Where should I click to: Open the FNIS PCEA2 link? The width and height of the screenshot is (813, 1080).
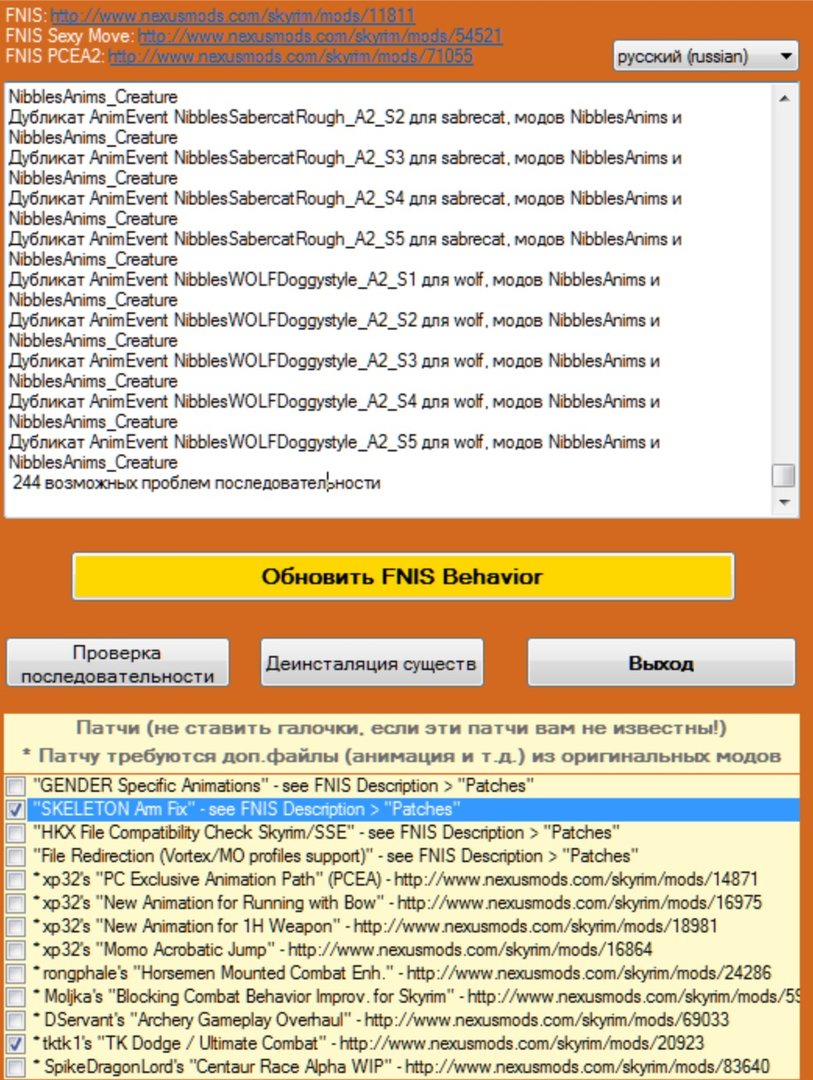tap(290, 56)
